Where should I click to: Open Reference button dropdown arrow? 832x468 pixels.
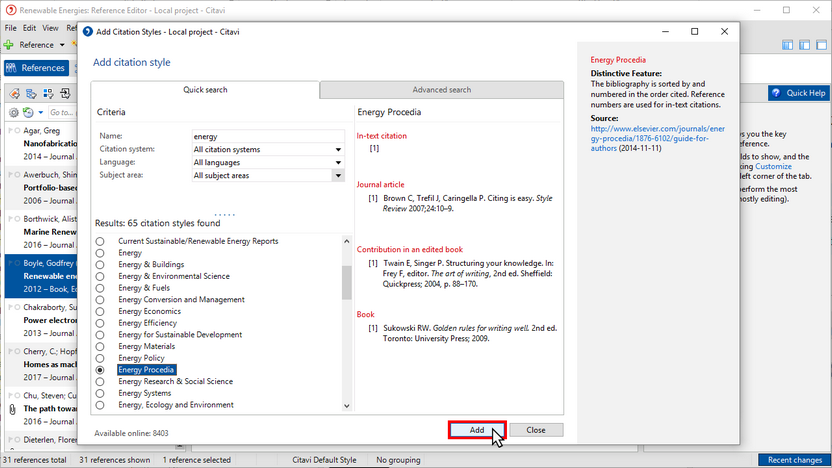point(62,45)
